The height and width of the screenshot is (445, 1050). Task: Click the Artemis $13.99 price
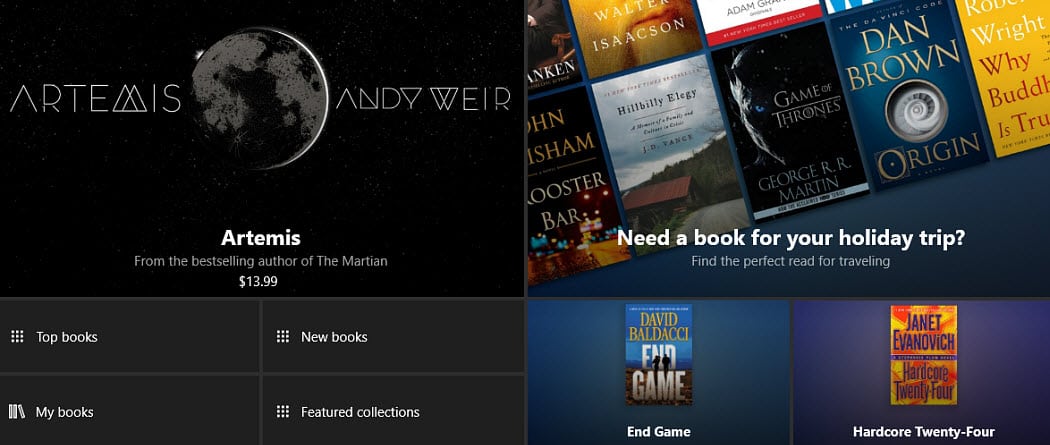(258, 282)
